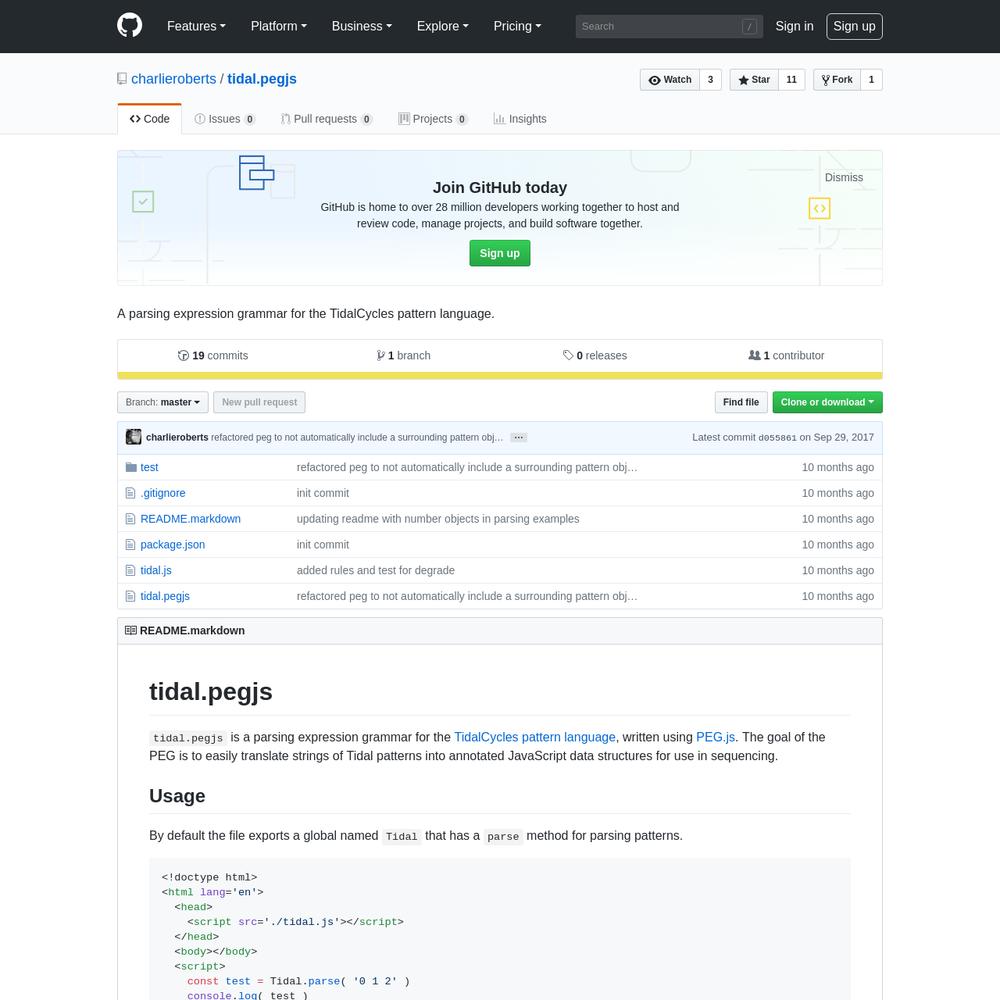Click charlieroberts author name in commit row
This screenshot has height=1000, width=1000.
177,438
